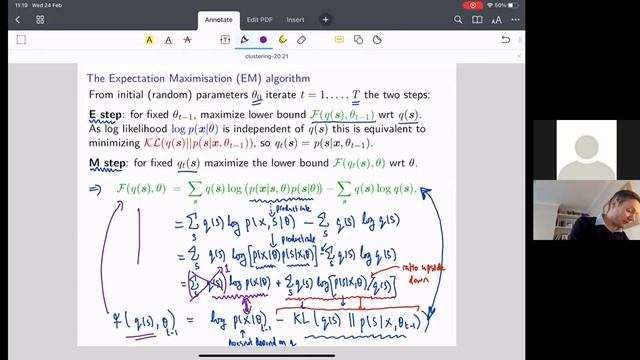The height and width of the screenshot is (360, 640).
Task: Tap the screen recording red indicator
Action: coord(473,5)
